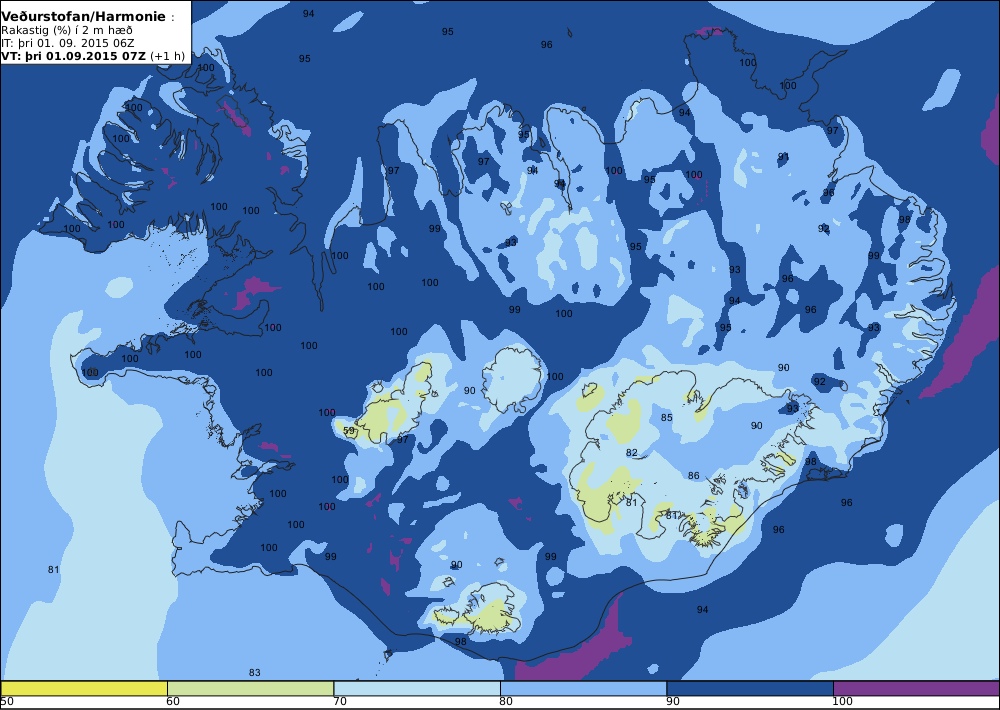Screen dimensions: 1000x710
Task: Select the 'VT: þri 01.09.2015 07Z' valid time line
Action: (x=92, y=56)
